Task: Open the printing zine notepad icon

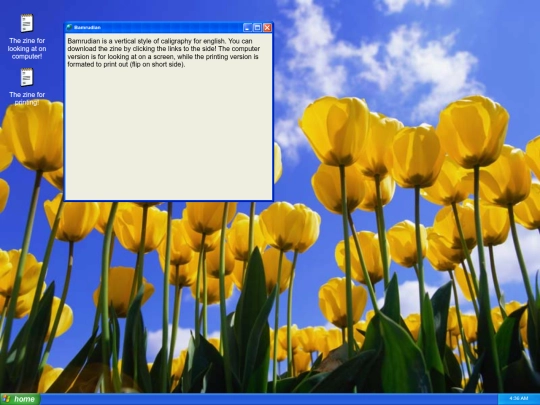Action: [x=27, y=77]
